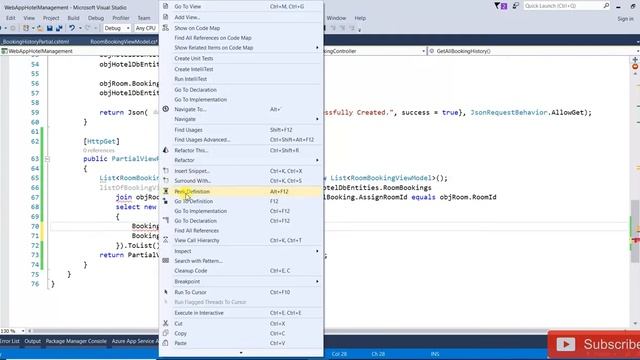Open the Debug configuration dropdown
The image size is (640, 360).
(117, 28)
